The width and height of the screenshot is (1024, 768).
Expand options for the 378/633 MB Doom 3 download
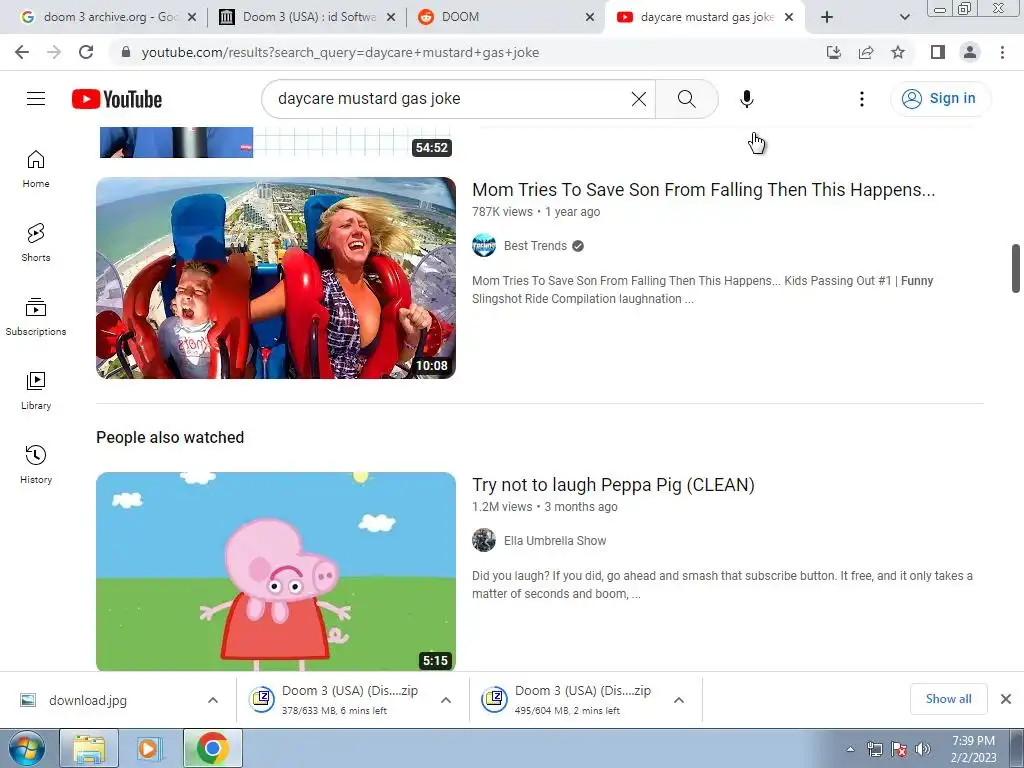pyautogui.click(x=446, y=700)
